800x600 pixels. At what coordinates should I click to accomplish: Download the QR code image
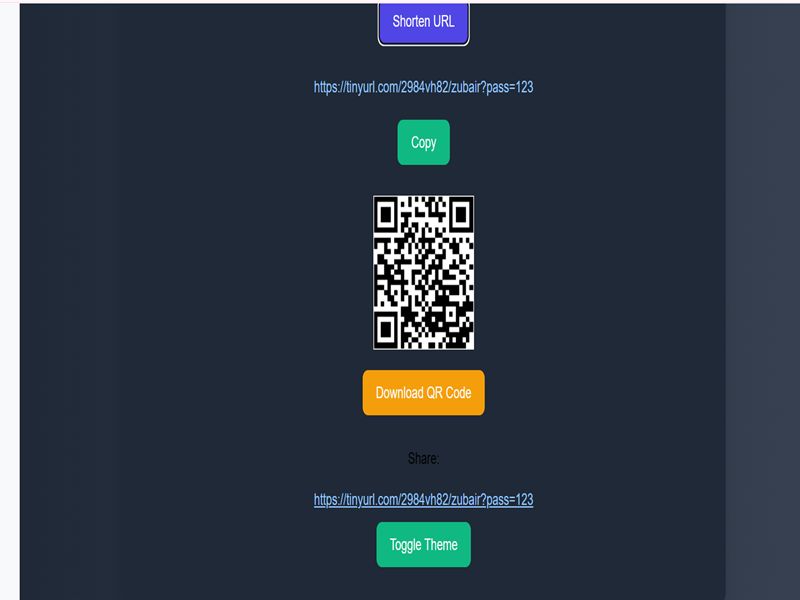click(x=423, y=392)
